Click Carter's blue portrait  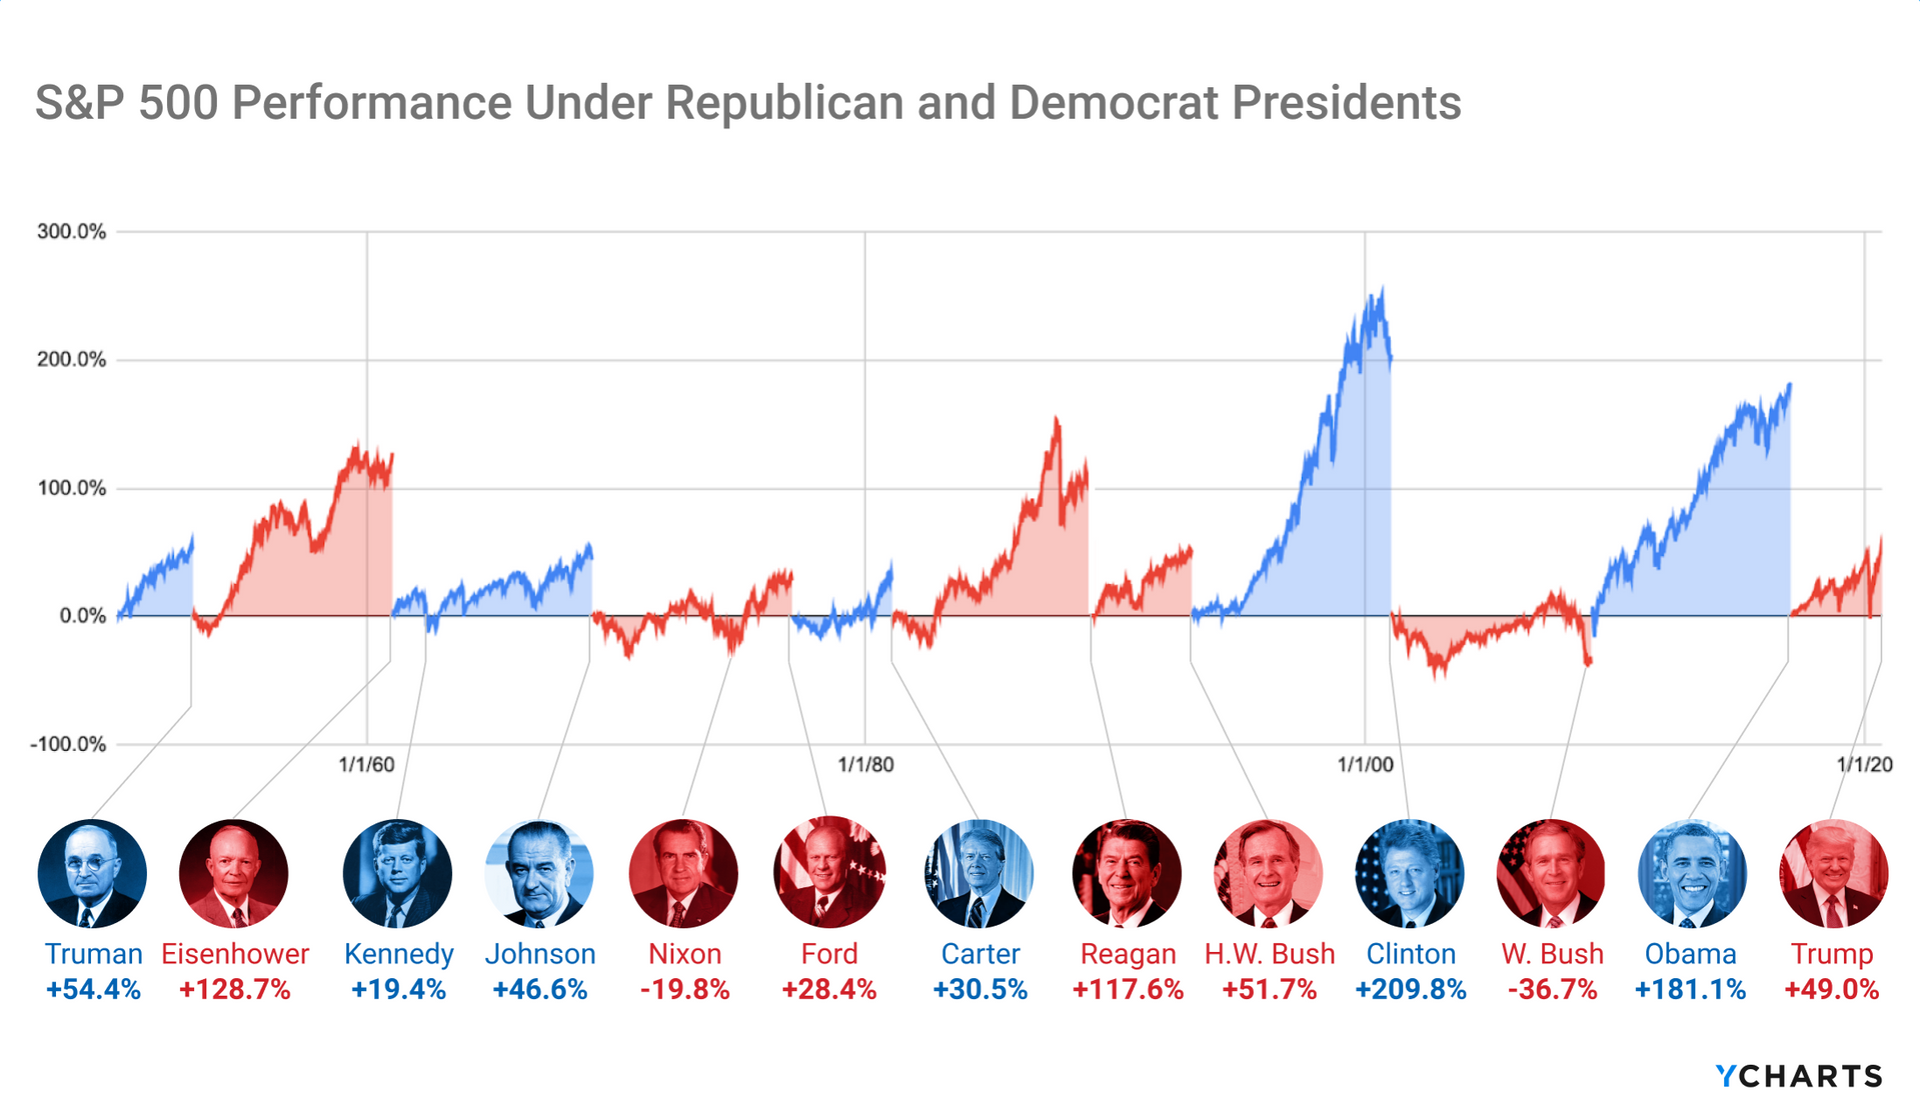(979, 874)
